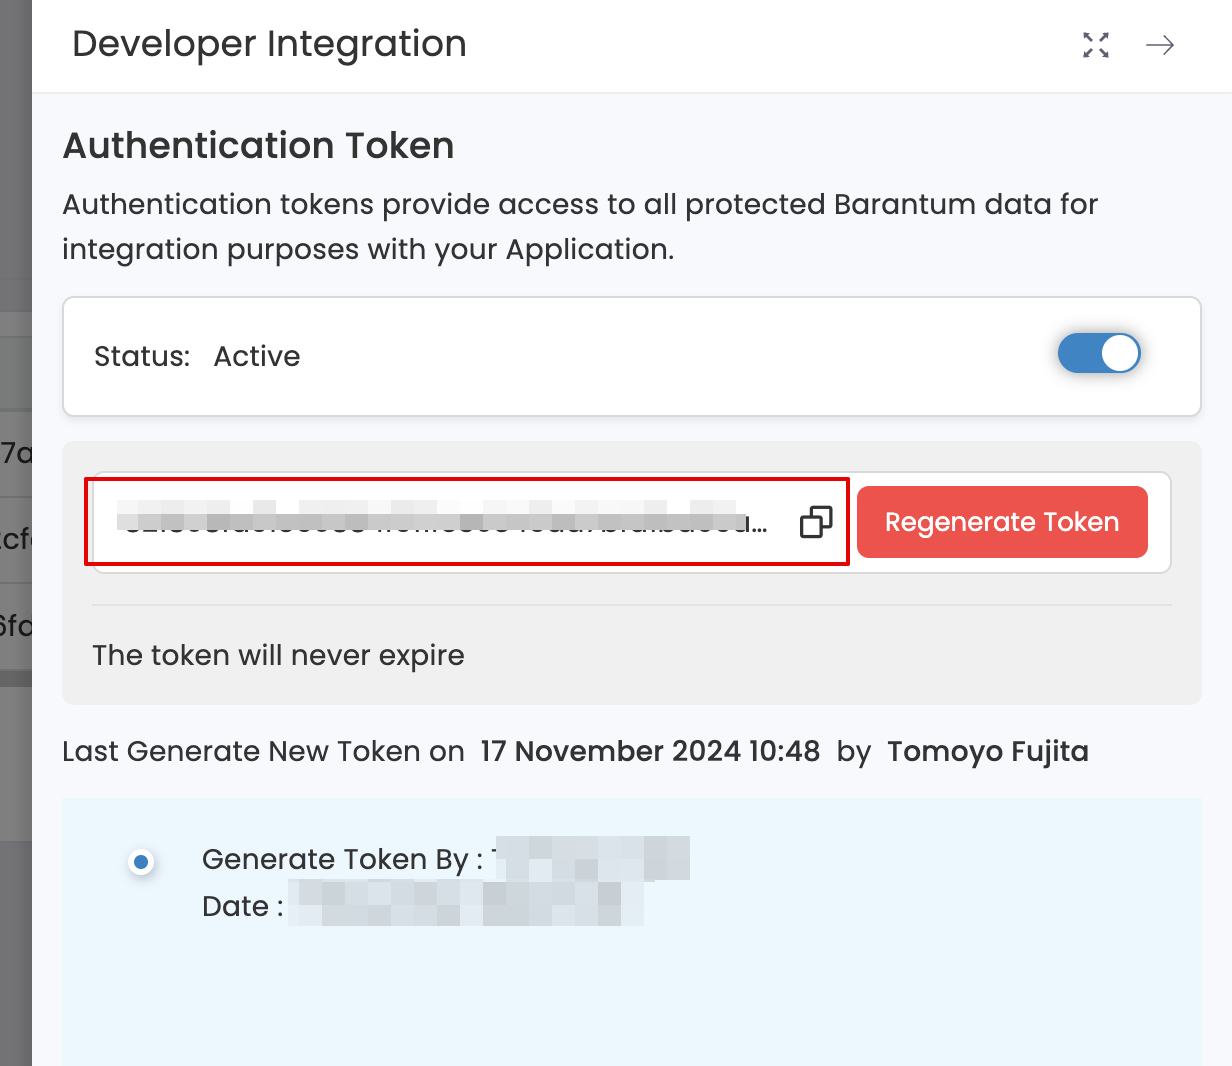Click the blurred date value in history
The image size is (1232, 1066).
point(465,904)
